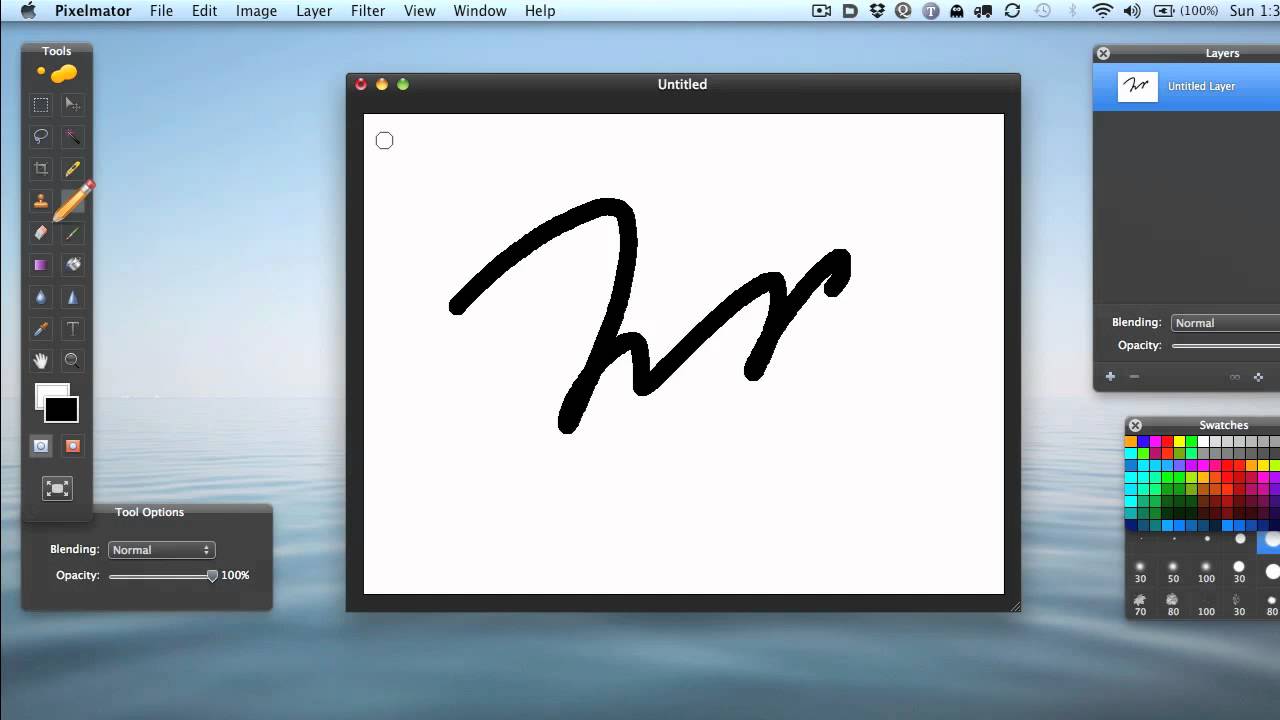Add a new layer with plus button
The image size is (1280, 720).
click(1110, 377)
